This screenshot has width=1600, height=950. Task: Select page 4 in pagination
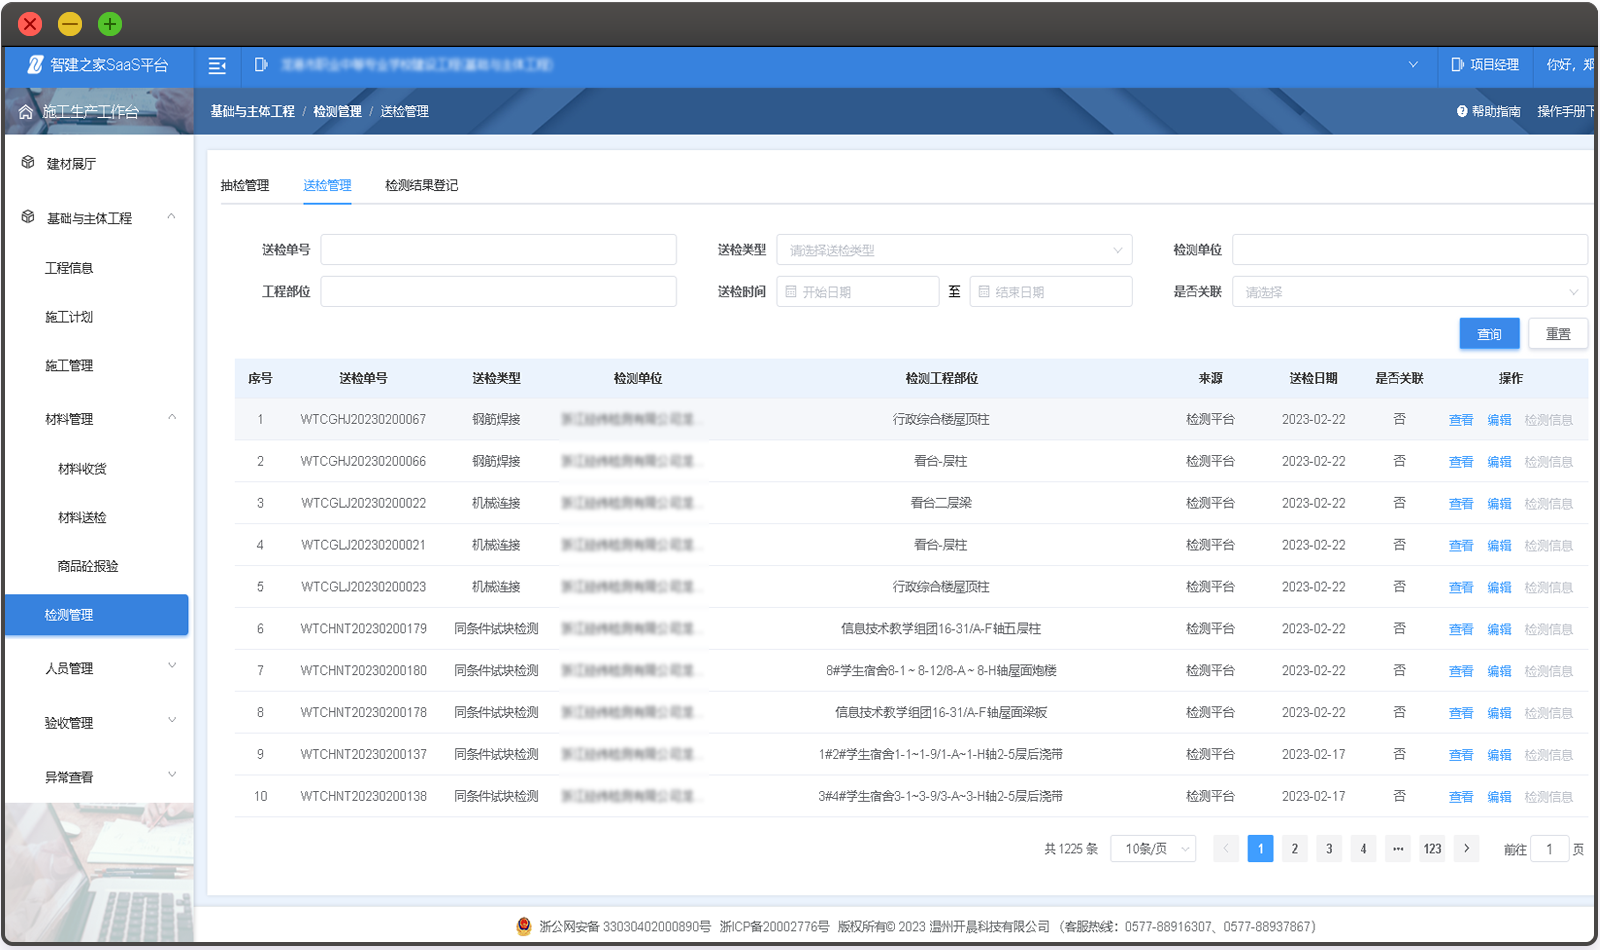click(x=1363, y=849)
